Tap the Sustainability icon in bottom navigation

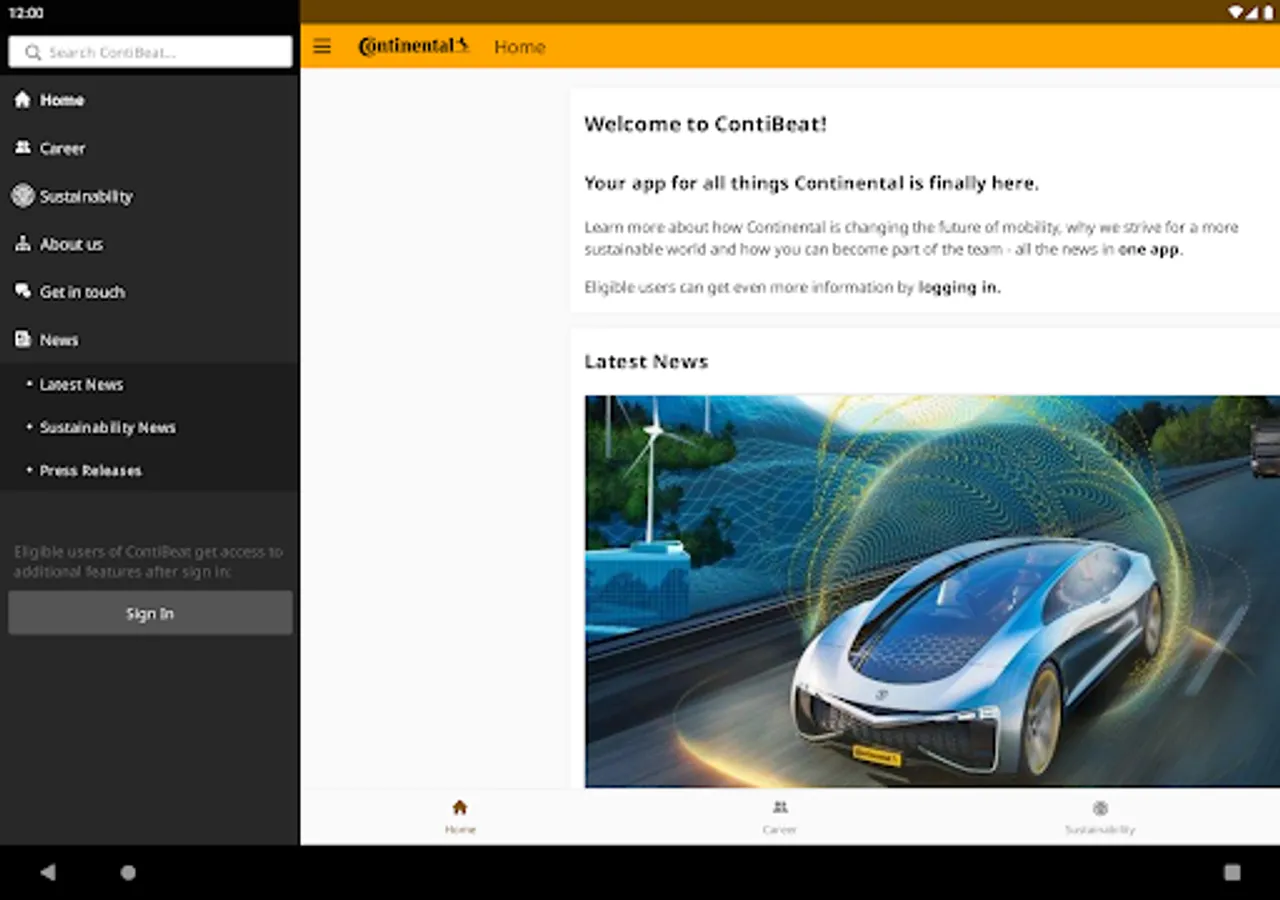(x=1100, y=806)
